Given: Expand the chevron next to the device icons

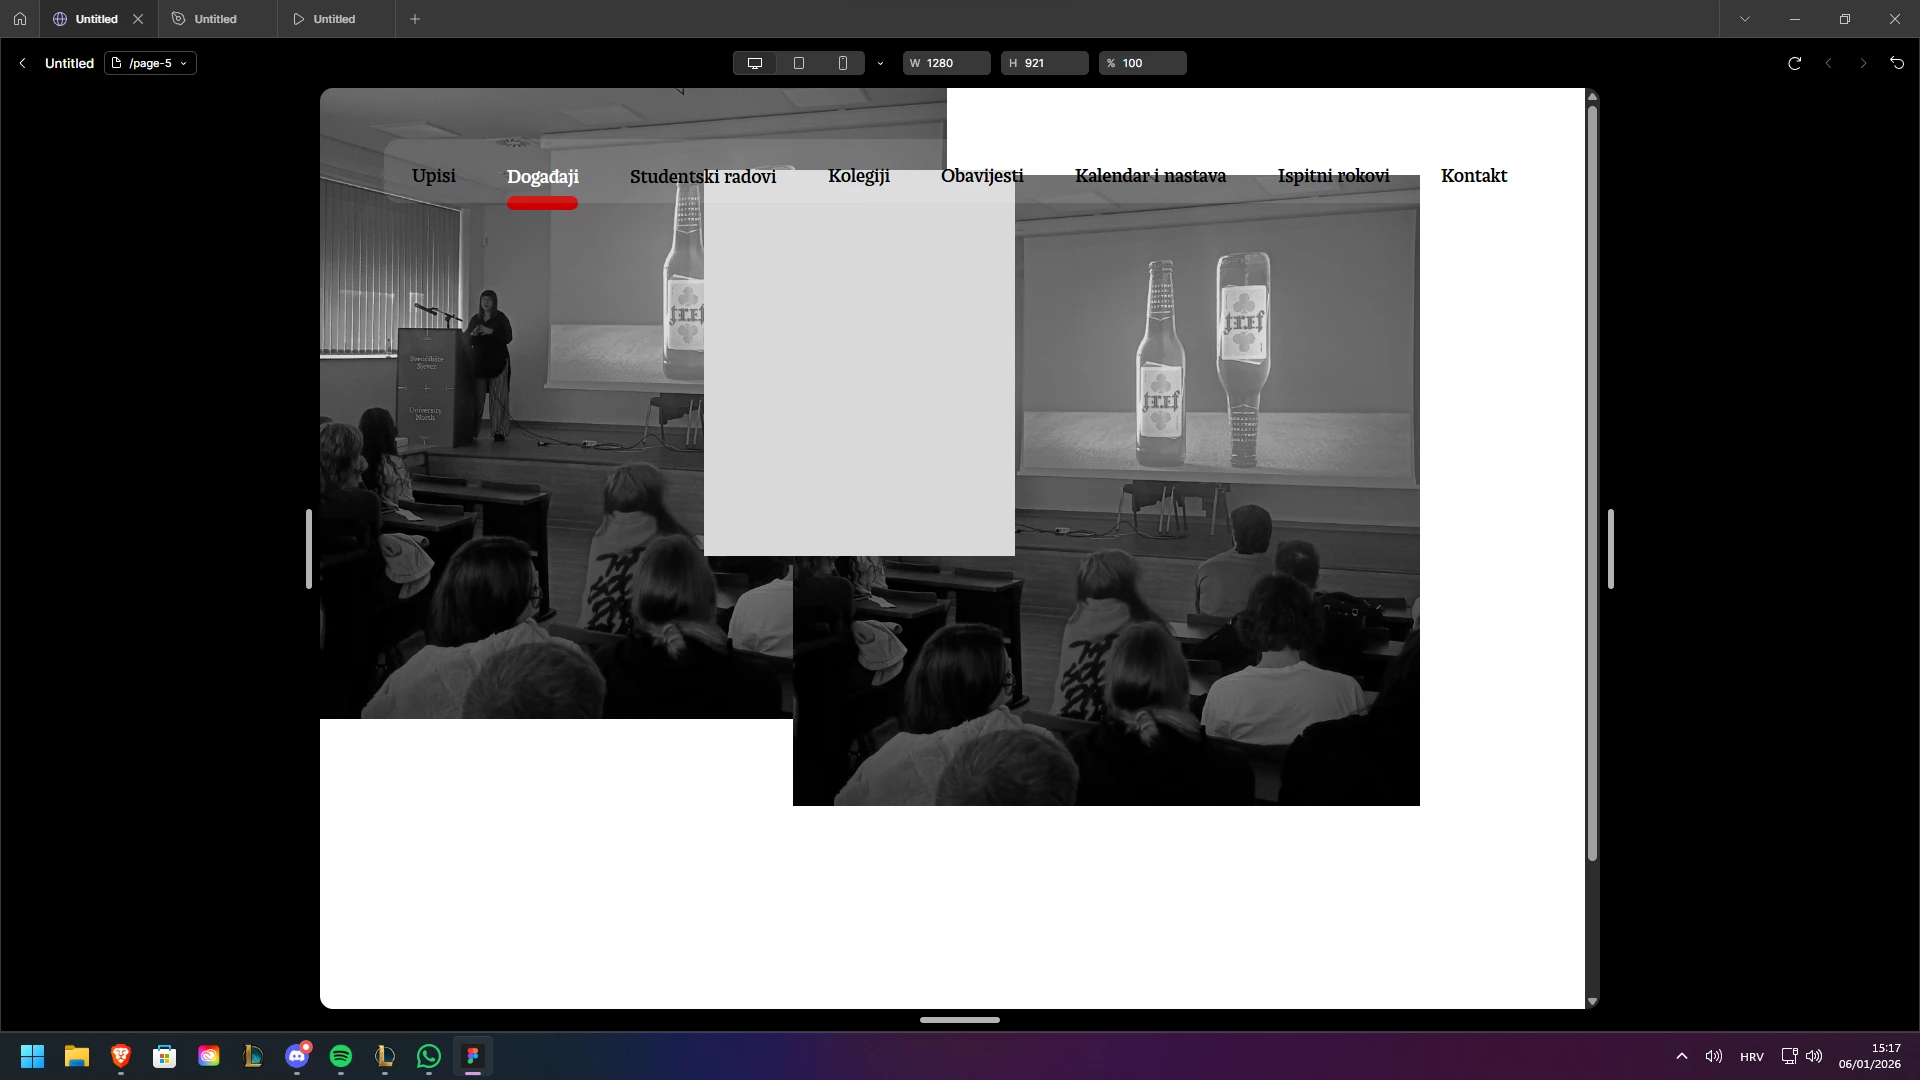Looking at the screenshot, I should [x=880, y=63].
